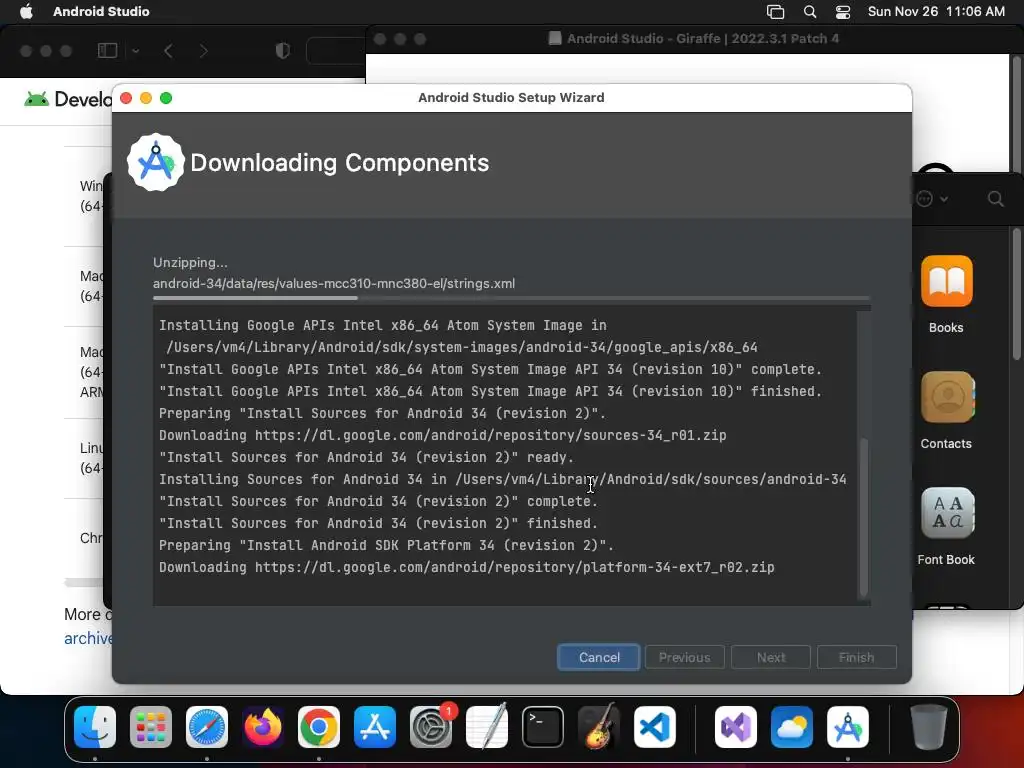Open Launchpad from the Dock

(151, 727)
